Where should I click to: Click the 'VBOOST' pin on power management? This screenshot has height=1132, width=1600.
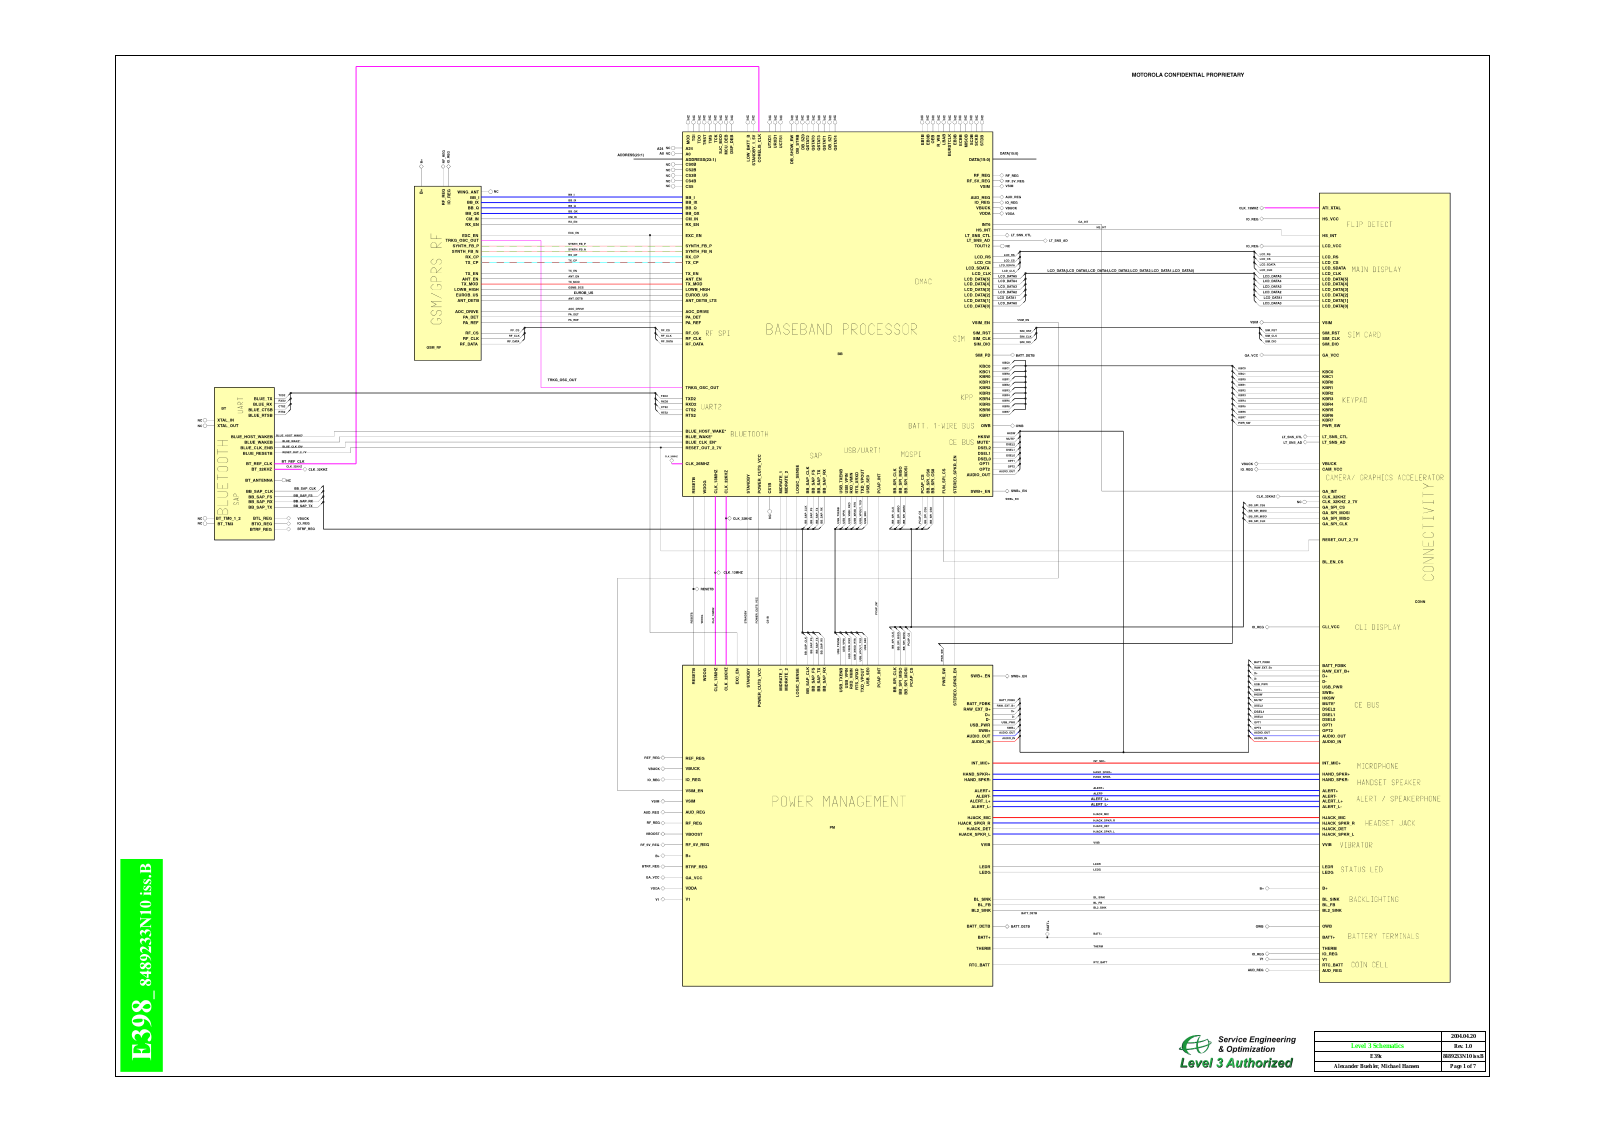(694, 834)
